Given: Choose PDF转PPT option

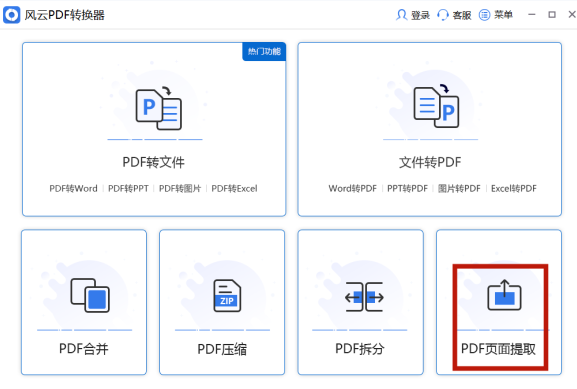Looking at the screenshot, I should (128, 188).
